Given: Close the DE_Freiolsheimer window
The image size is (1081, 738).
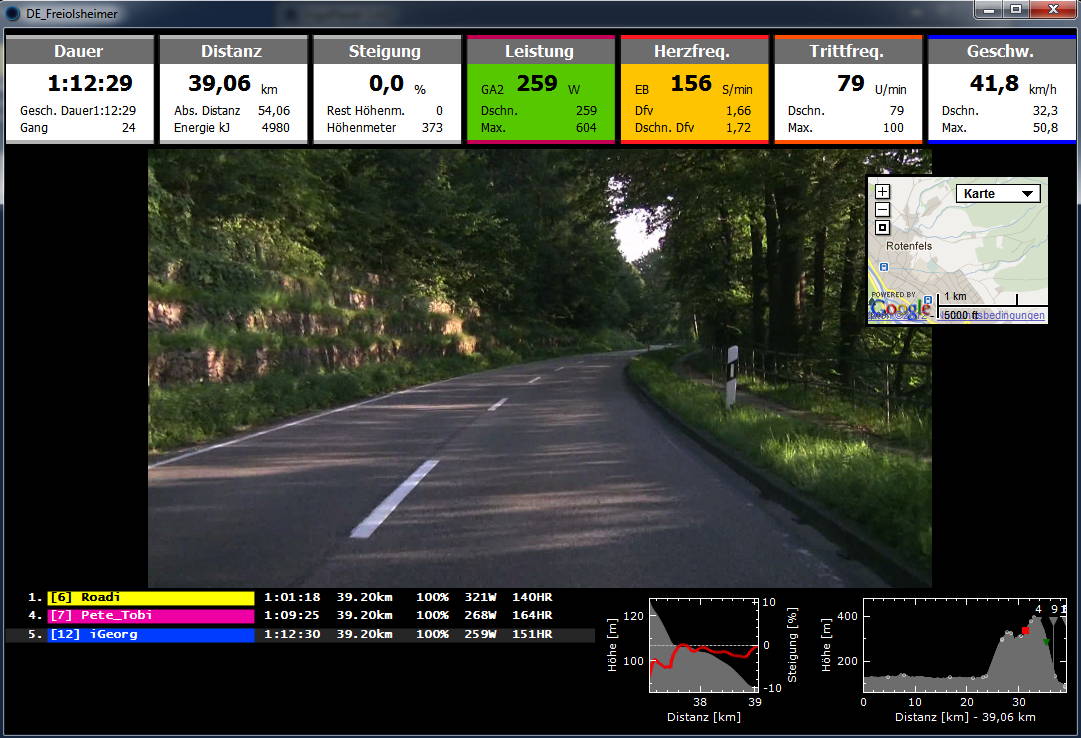Looking at the screenshot, I should [1053, 10].
